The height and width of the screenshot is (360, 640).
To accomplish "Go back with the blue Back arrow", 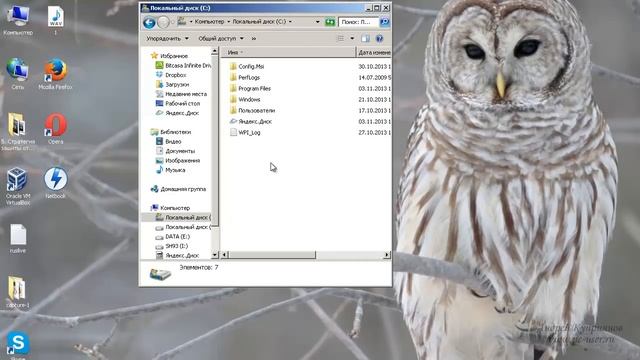I will pos(149,22).
